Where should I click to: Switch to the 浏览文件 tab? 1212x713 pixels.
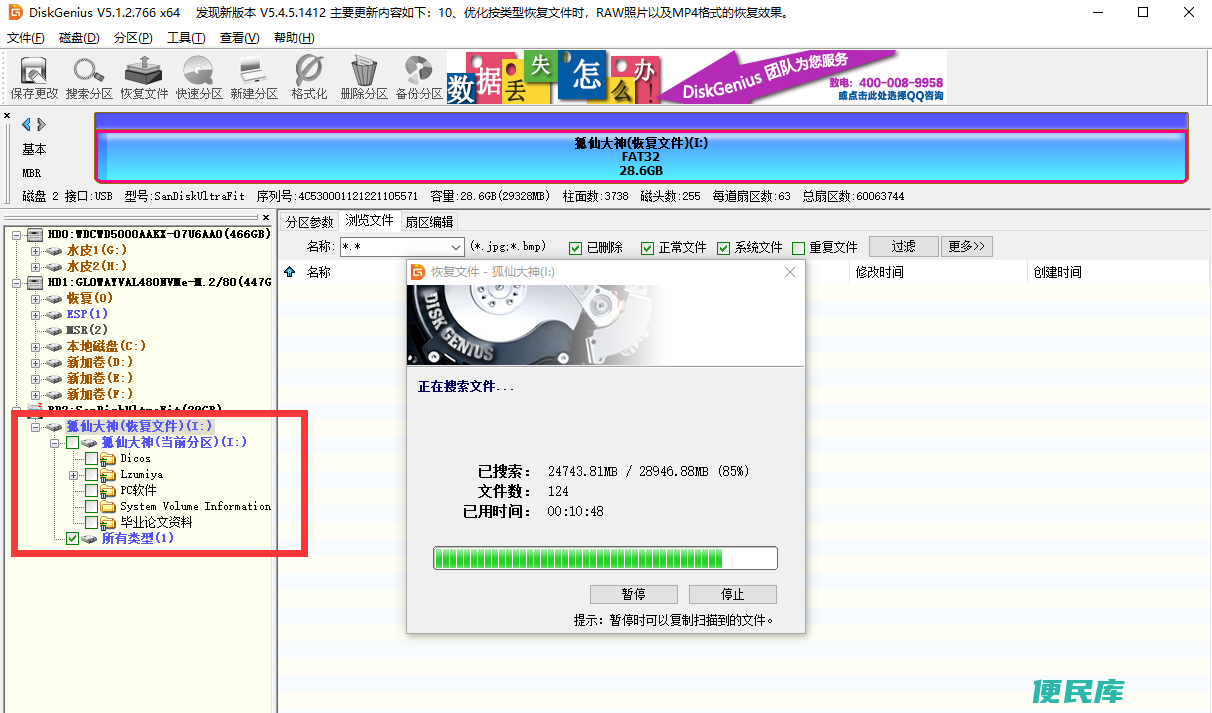tap(369, 221)
